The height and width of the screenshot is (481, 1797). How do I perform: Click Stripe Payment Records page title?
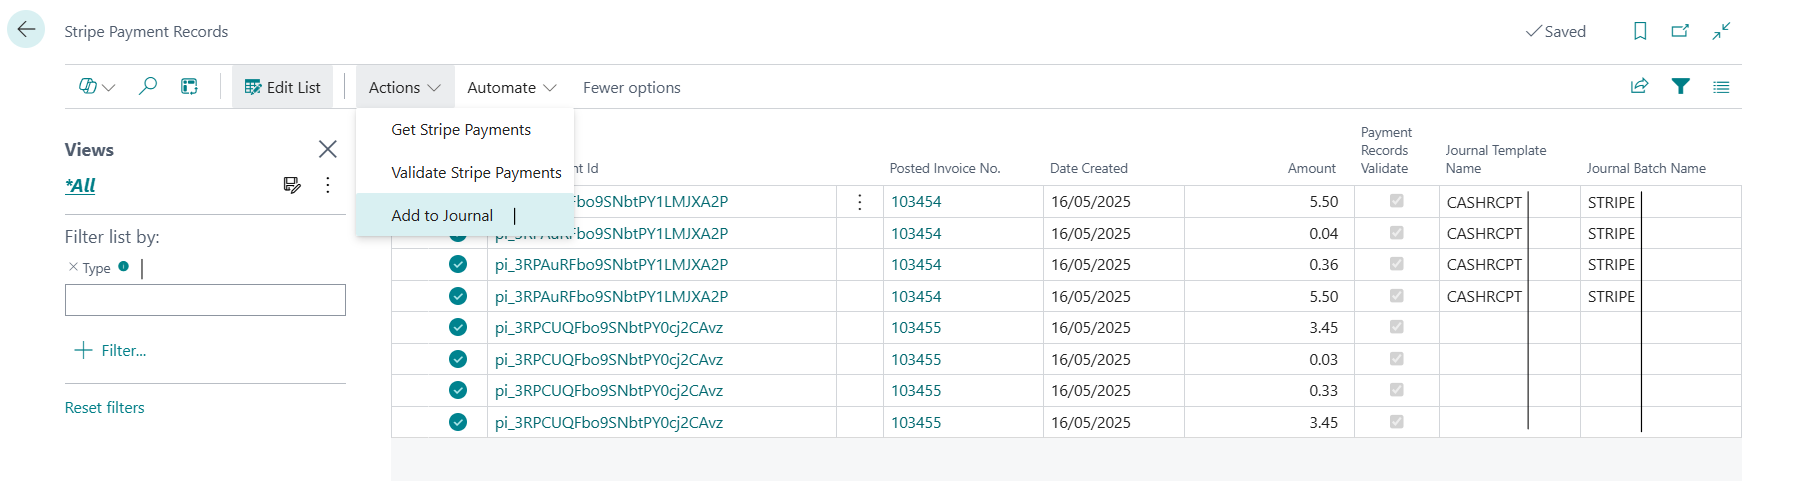[x=146, y=32]
